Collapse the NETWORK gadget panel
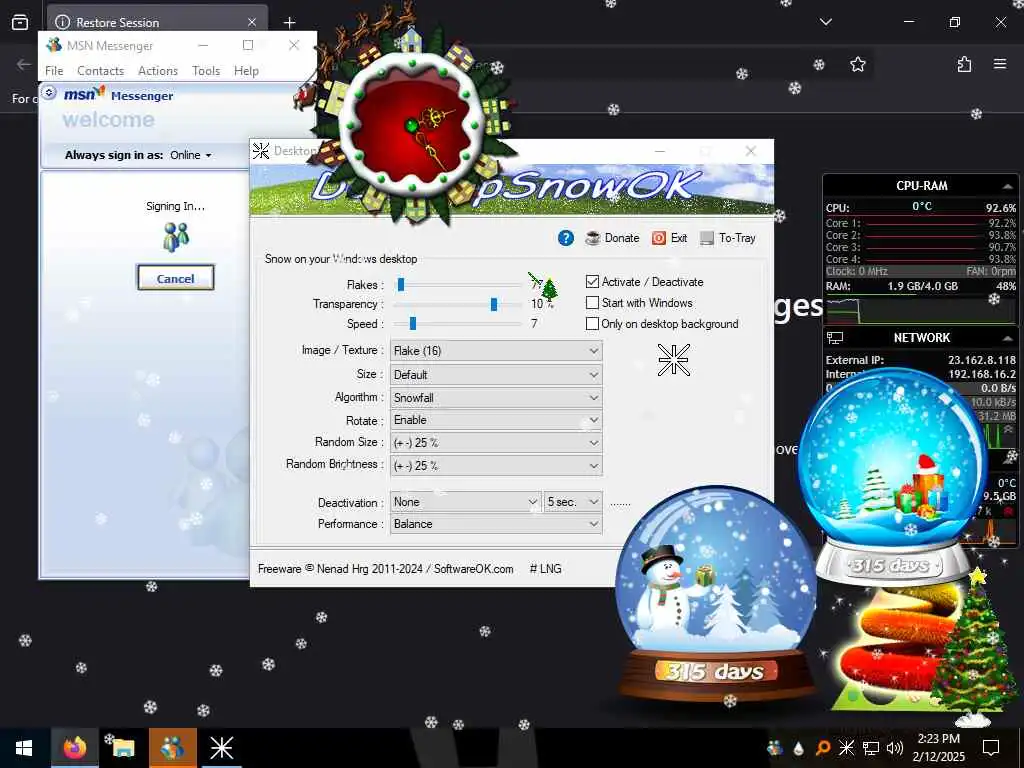This screenshot has height=768, width=1024. point(1008,338)
